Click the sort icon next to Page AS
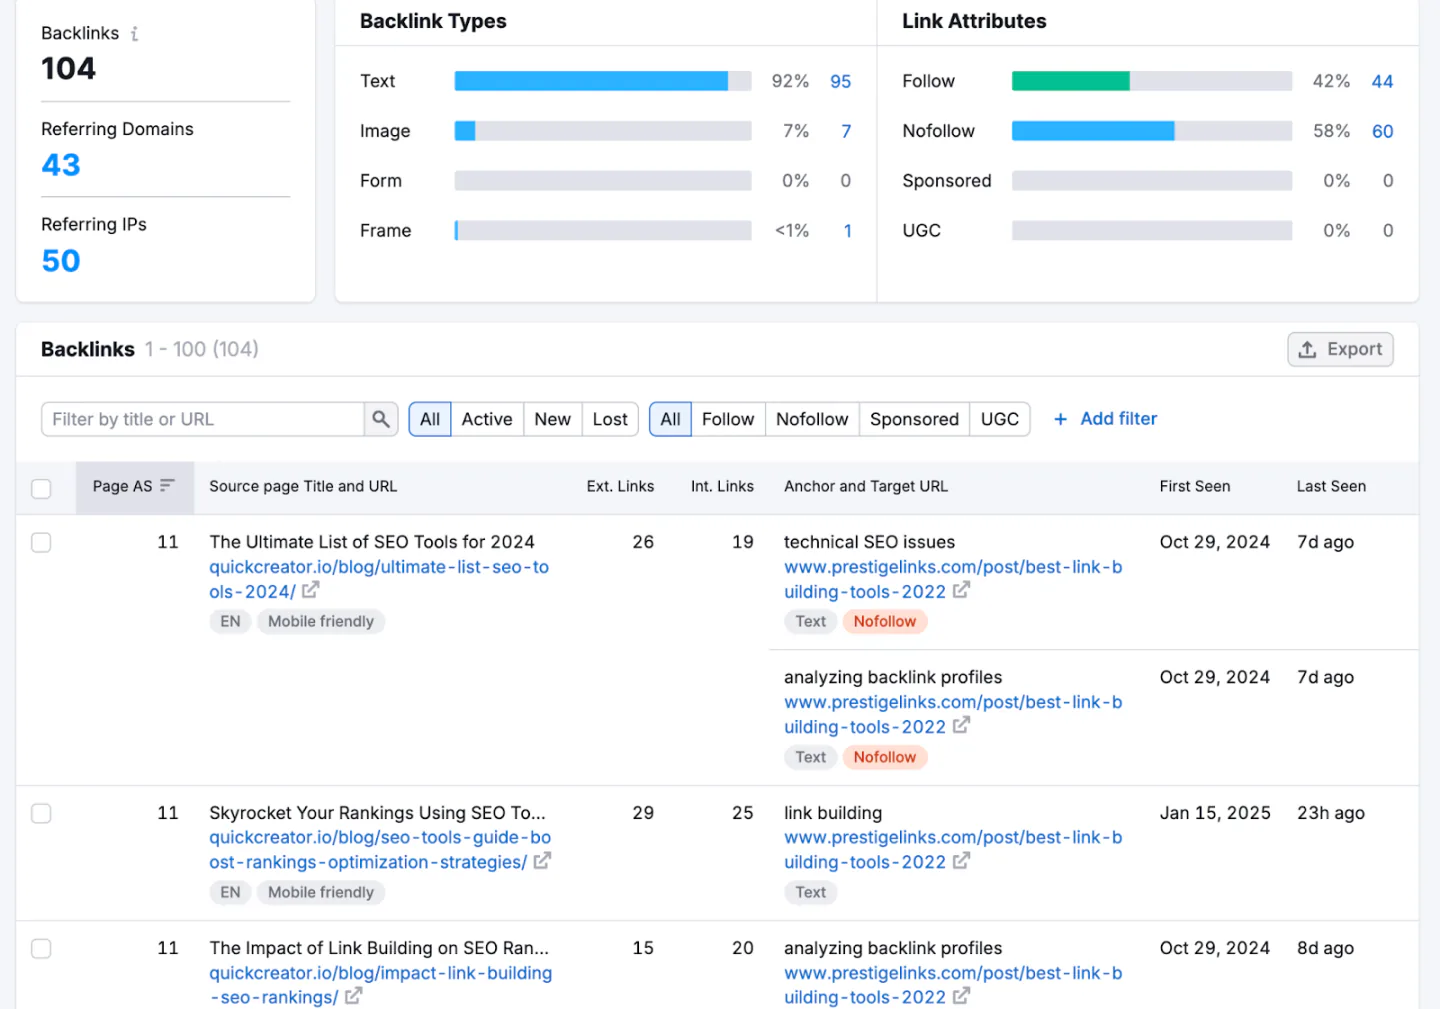This screenshot has height=1009, width=1440. click(167, 485)
